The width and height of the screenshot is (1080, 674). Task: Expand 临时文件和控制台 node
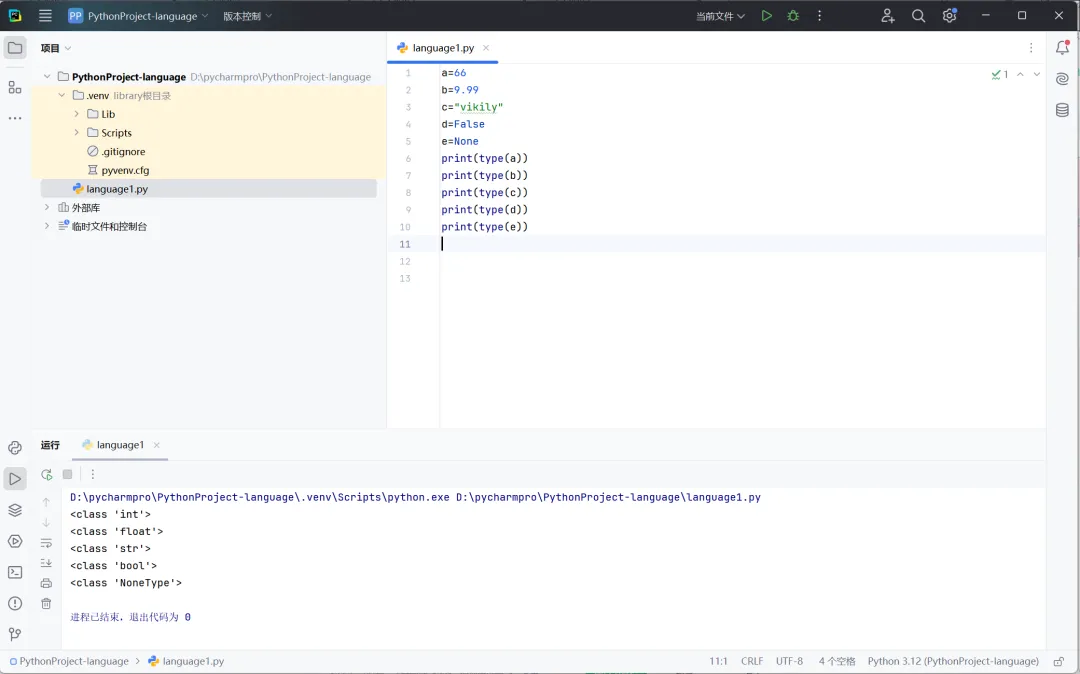click(x=47, y=226)
